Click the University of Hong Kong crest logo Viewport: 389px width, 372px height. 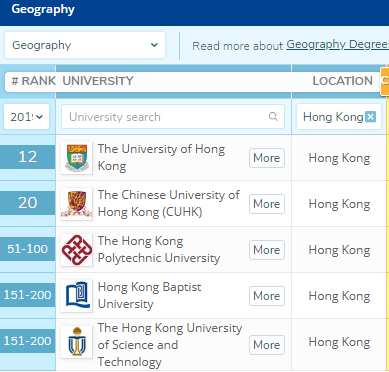pos(77,158)
